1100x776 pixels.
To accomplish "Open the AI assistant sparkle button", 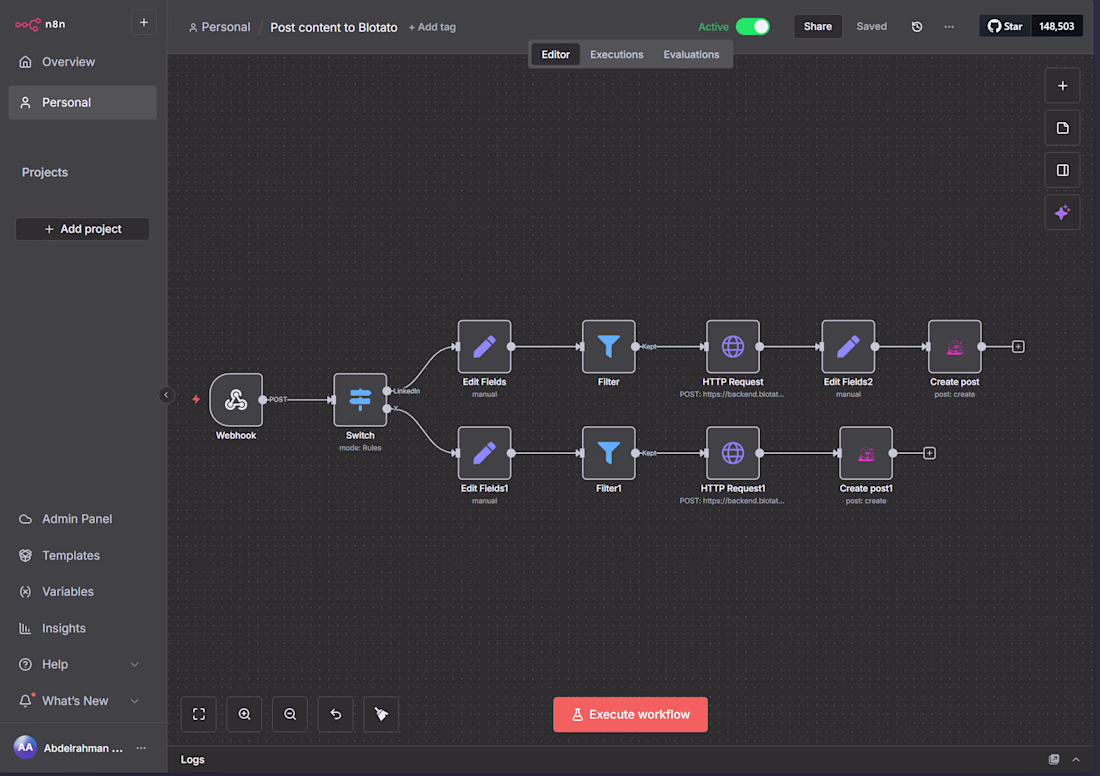I will pos(1062,212).
